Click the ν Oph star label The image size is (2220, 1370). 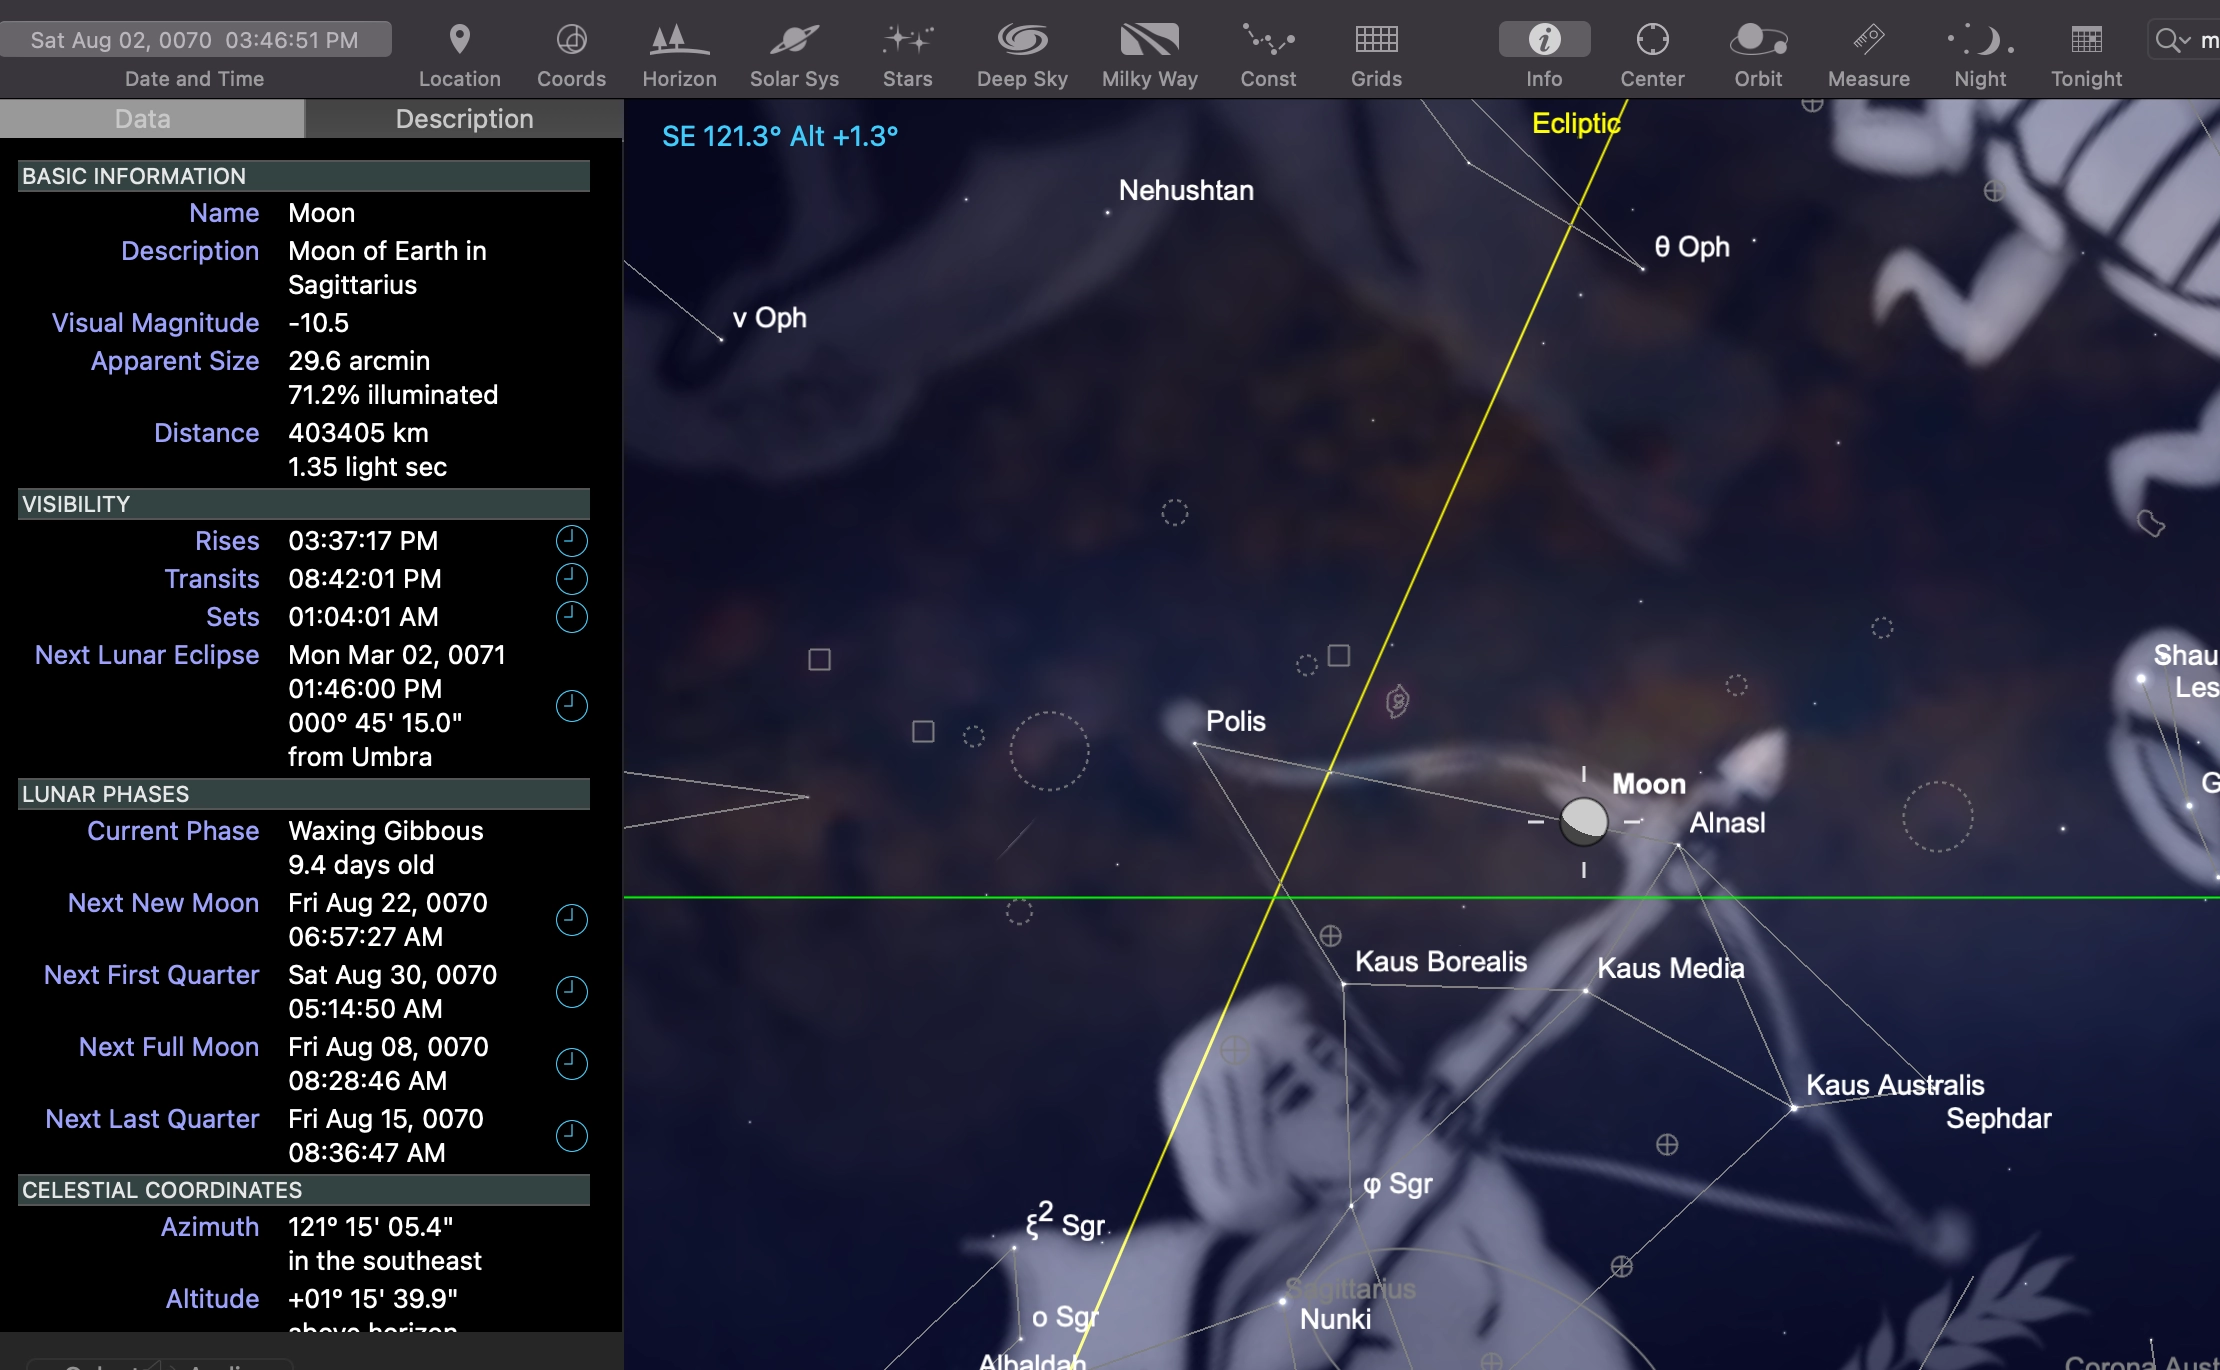pos(769,318)
